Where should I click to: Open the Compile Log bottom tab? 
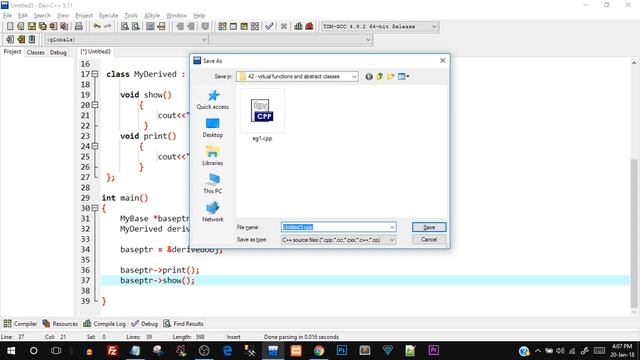[x=104, y=324]
